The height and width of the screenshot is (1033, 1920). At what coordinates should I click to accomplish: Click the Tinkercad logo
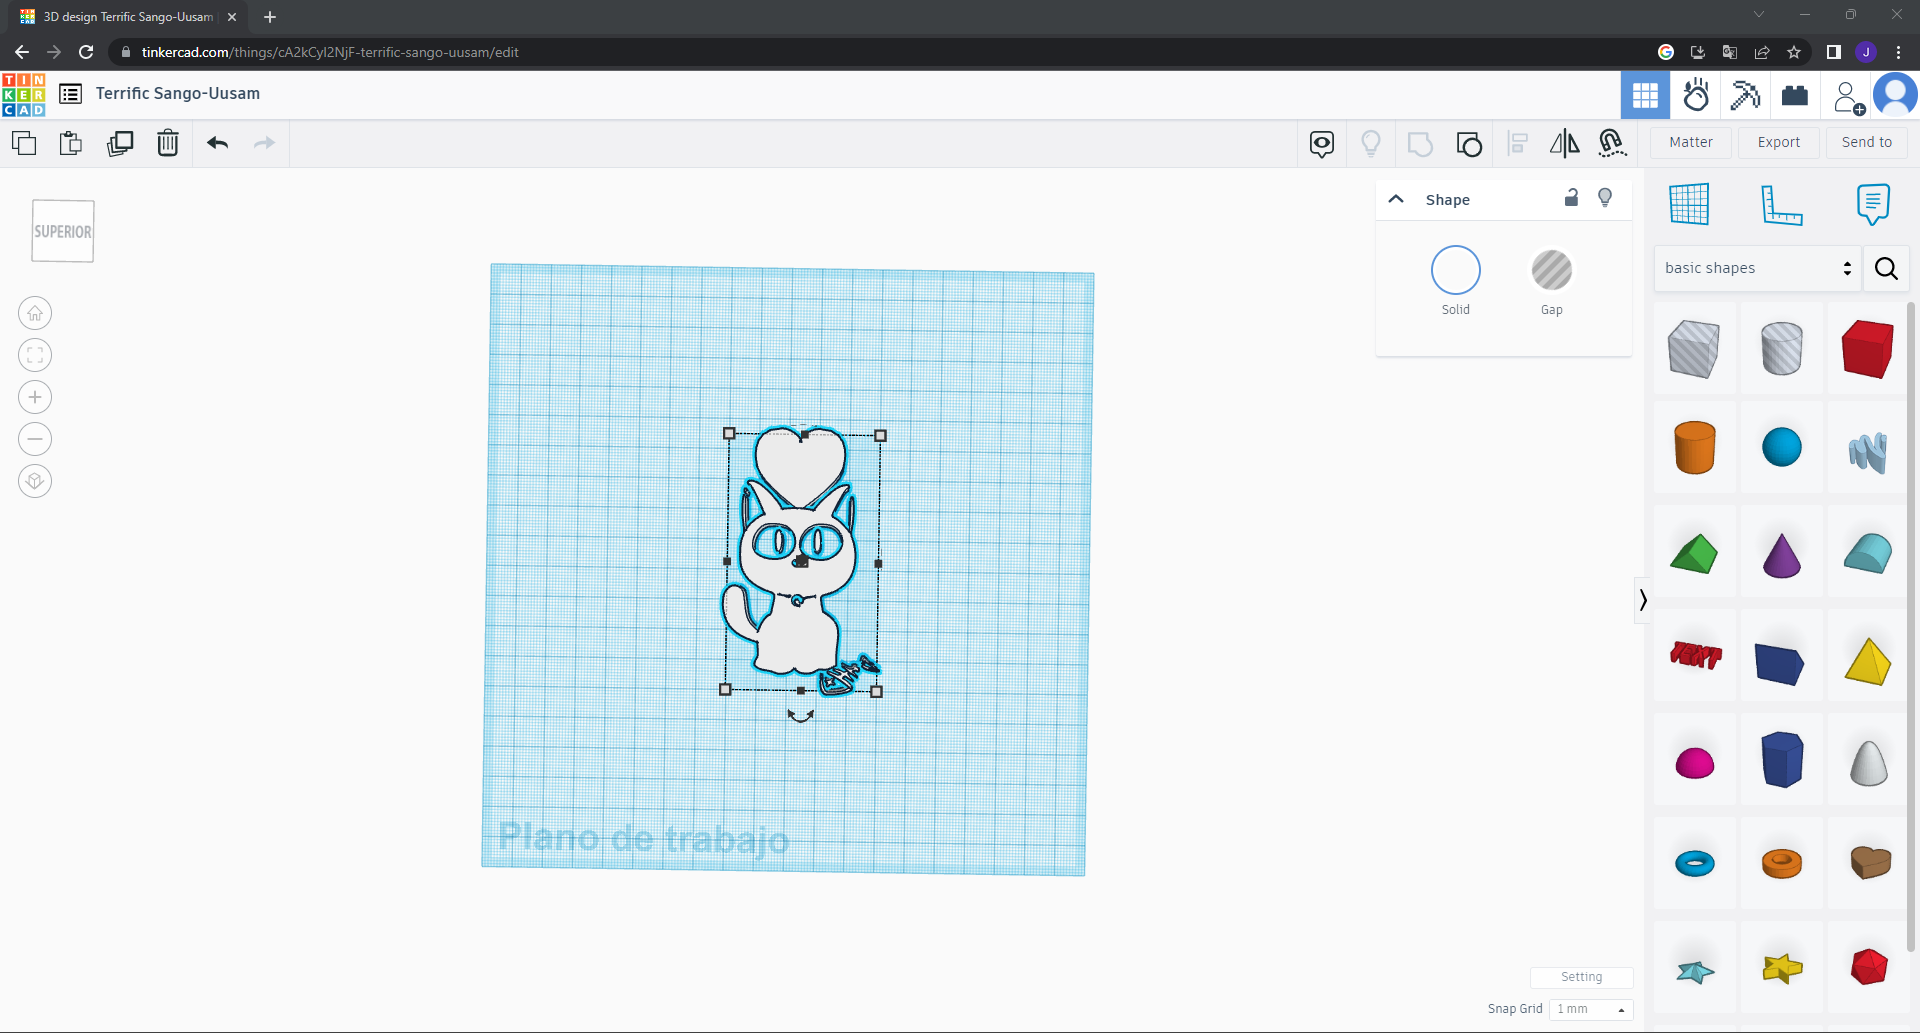pyautogui.click(x=24, y=95)
